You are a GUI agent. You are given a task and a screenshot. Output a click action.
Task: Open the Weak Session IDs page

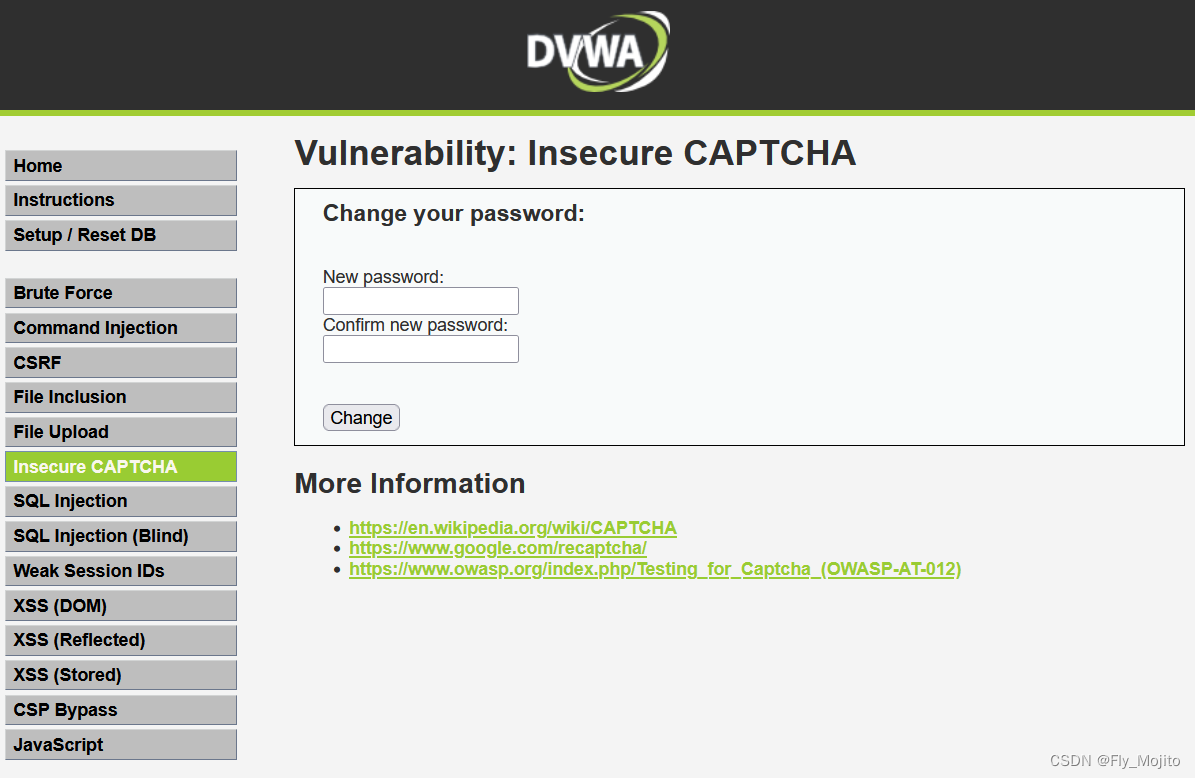pyautogui.click(x=120, y=570)
